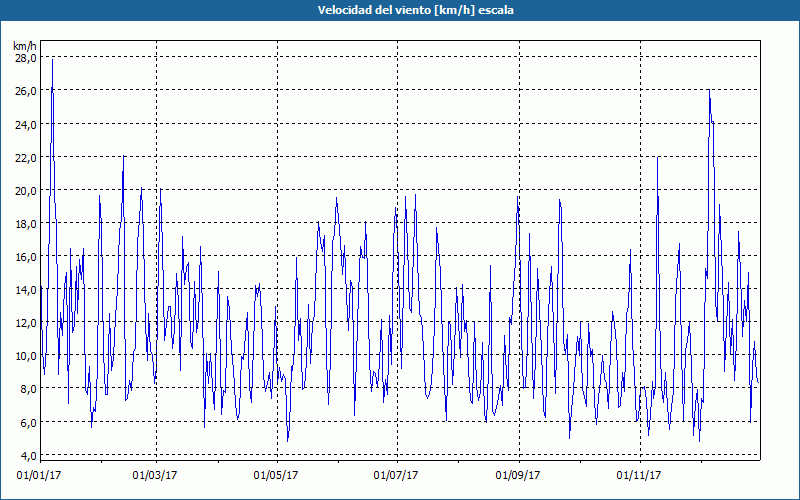Click the December peak at 26 km/h
Image resolution: width=800 pixels, height=500 pixels.
click(x=709, y=91)
